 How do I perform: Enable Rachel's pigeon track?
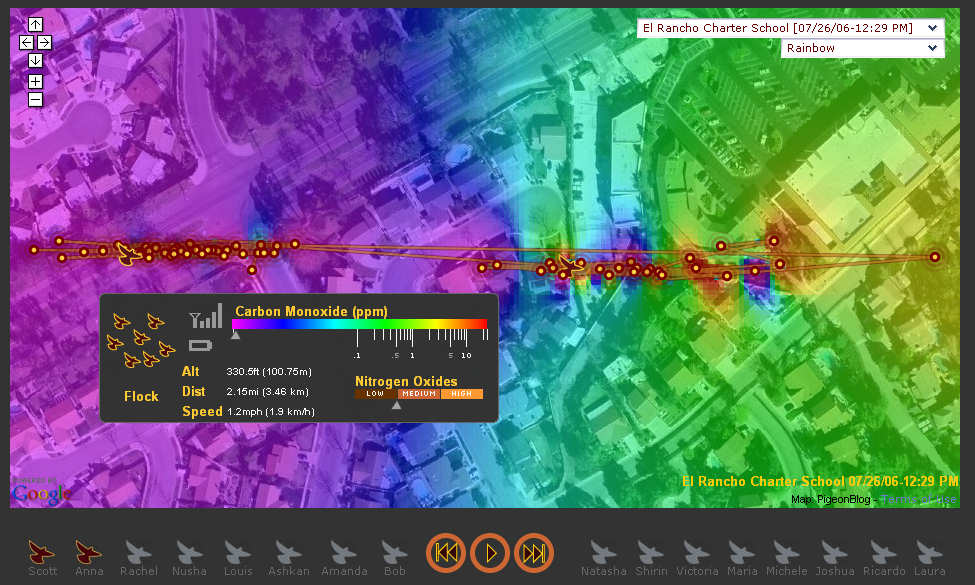click(x=138, y=552)
